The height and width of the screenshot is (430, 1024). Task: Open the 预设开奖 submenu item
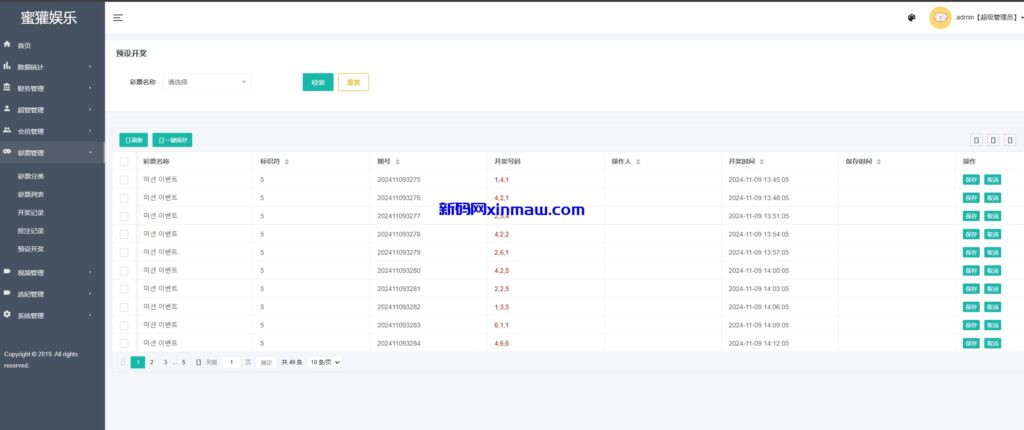[x=31, y=249]
